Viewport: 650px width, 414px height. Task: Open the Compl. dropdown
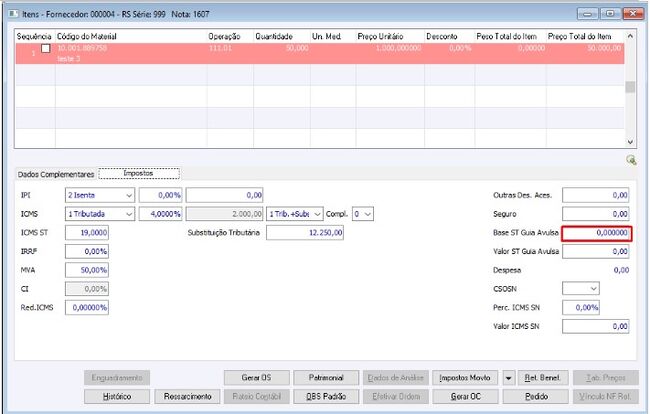pyautogui.click(x=363, y=214)
